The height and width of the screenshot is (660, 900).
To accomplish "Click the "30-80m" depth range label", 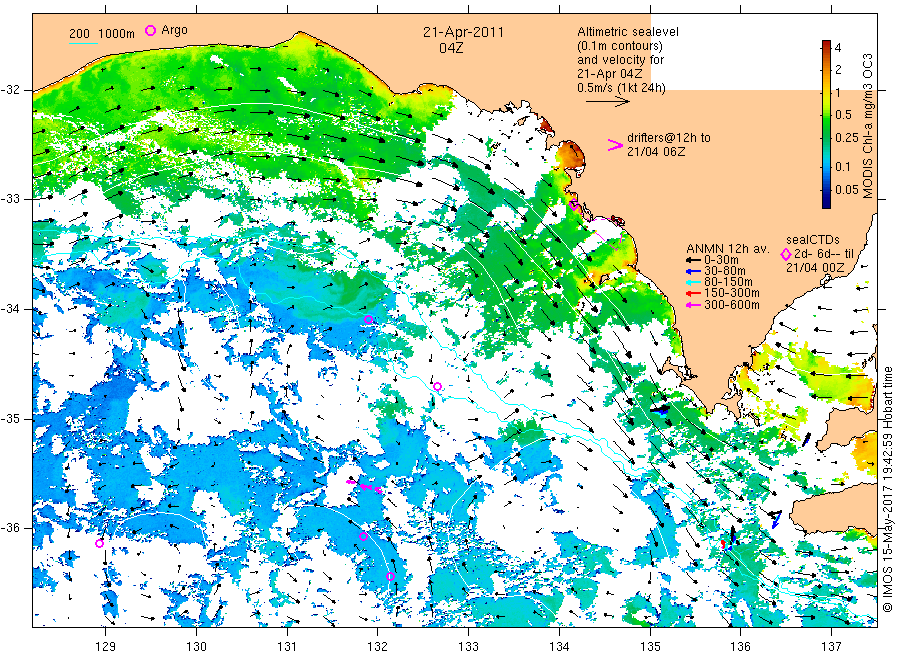I will [724, 271].
